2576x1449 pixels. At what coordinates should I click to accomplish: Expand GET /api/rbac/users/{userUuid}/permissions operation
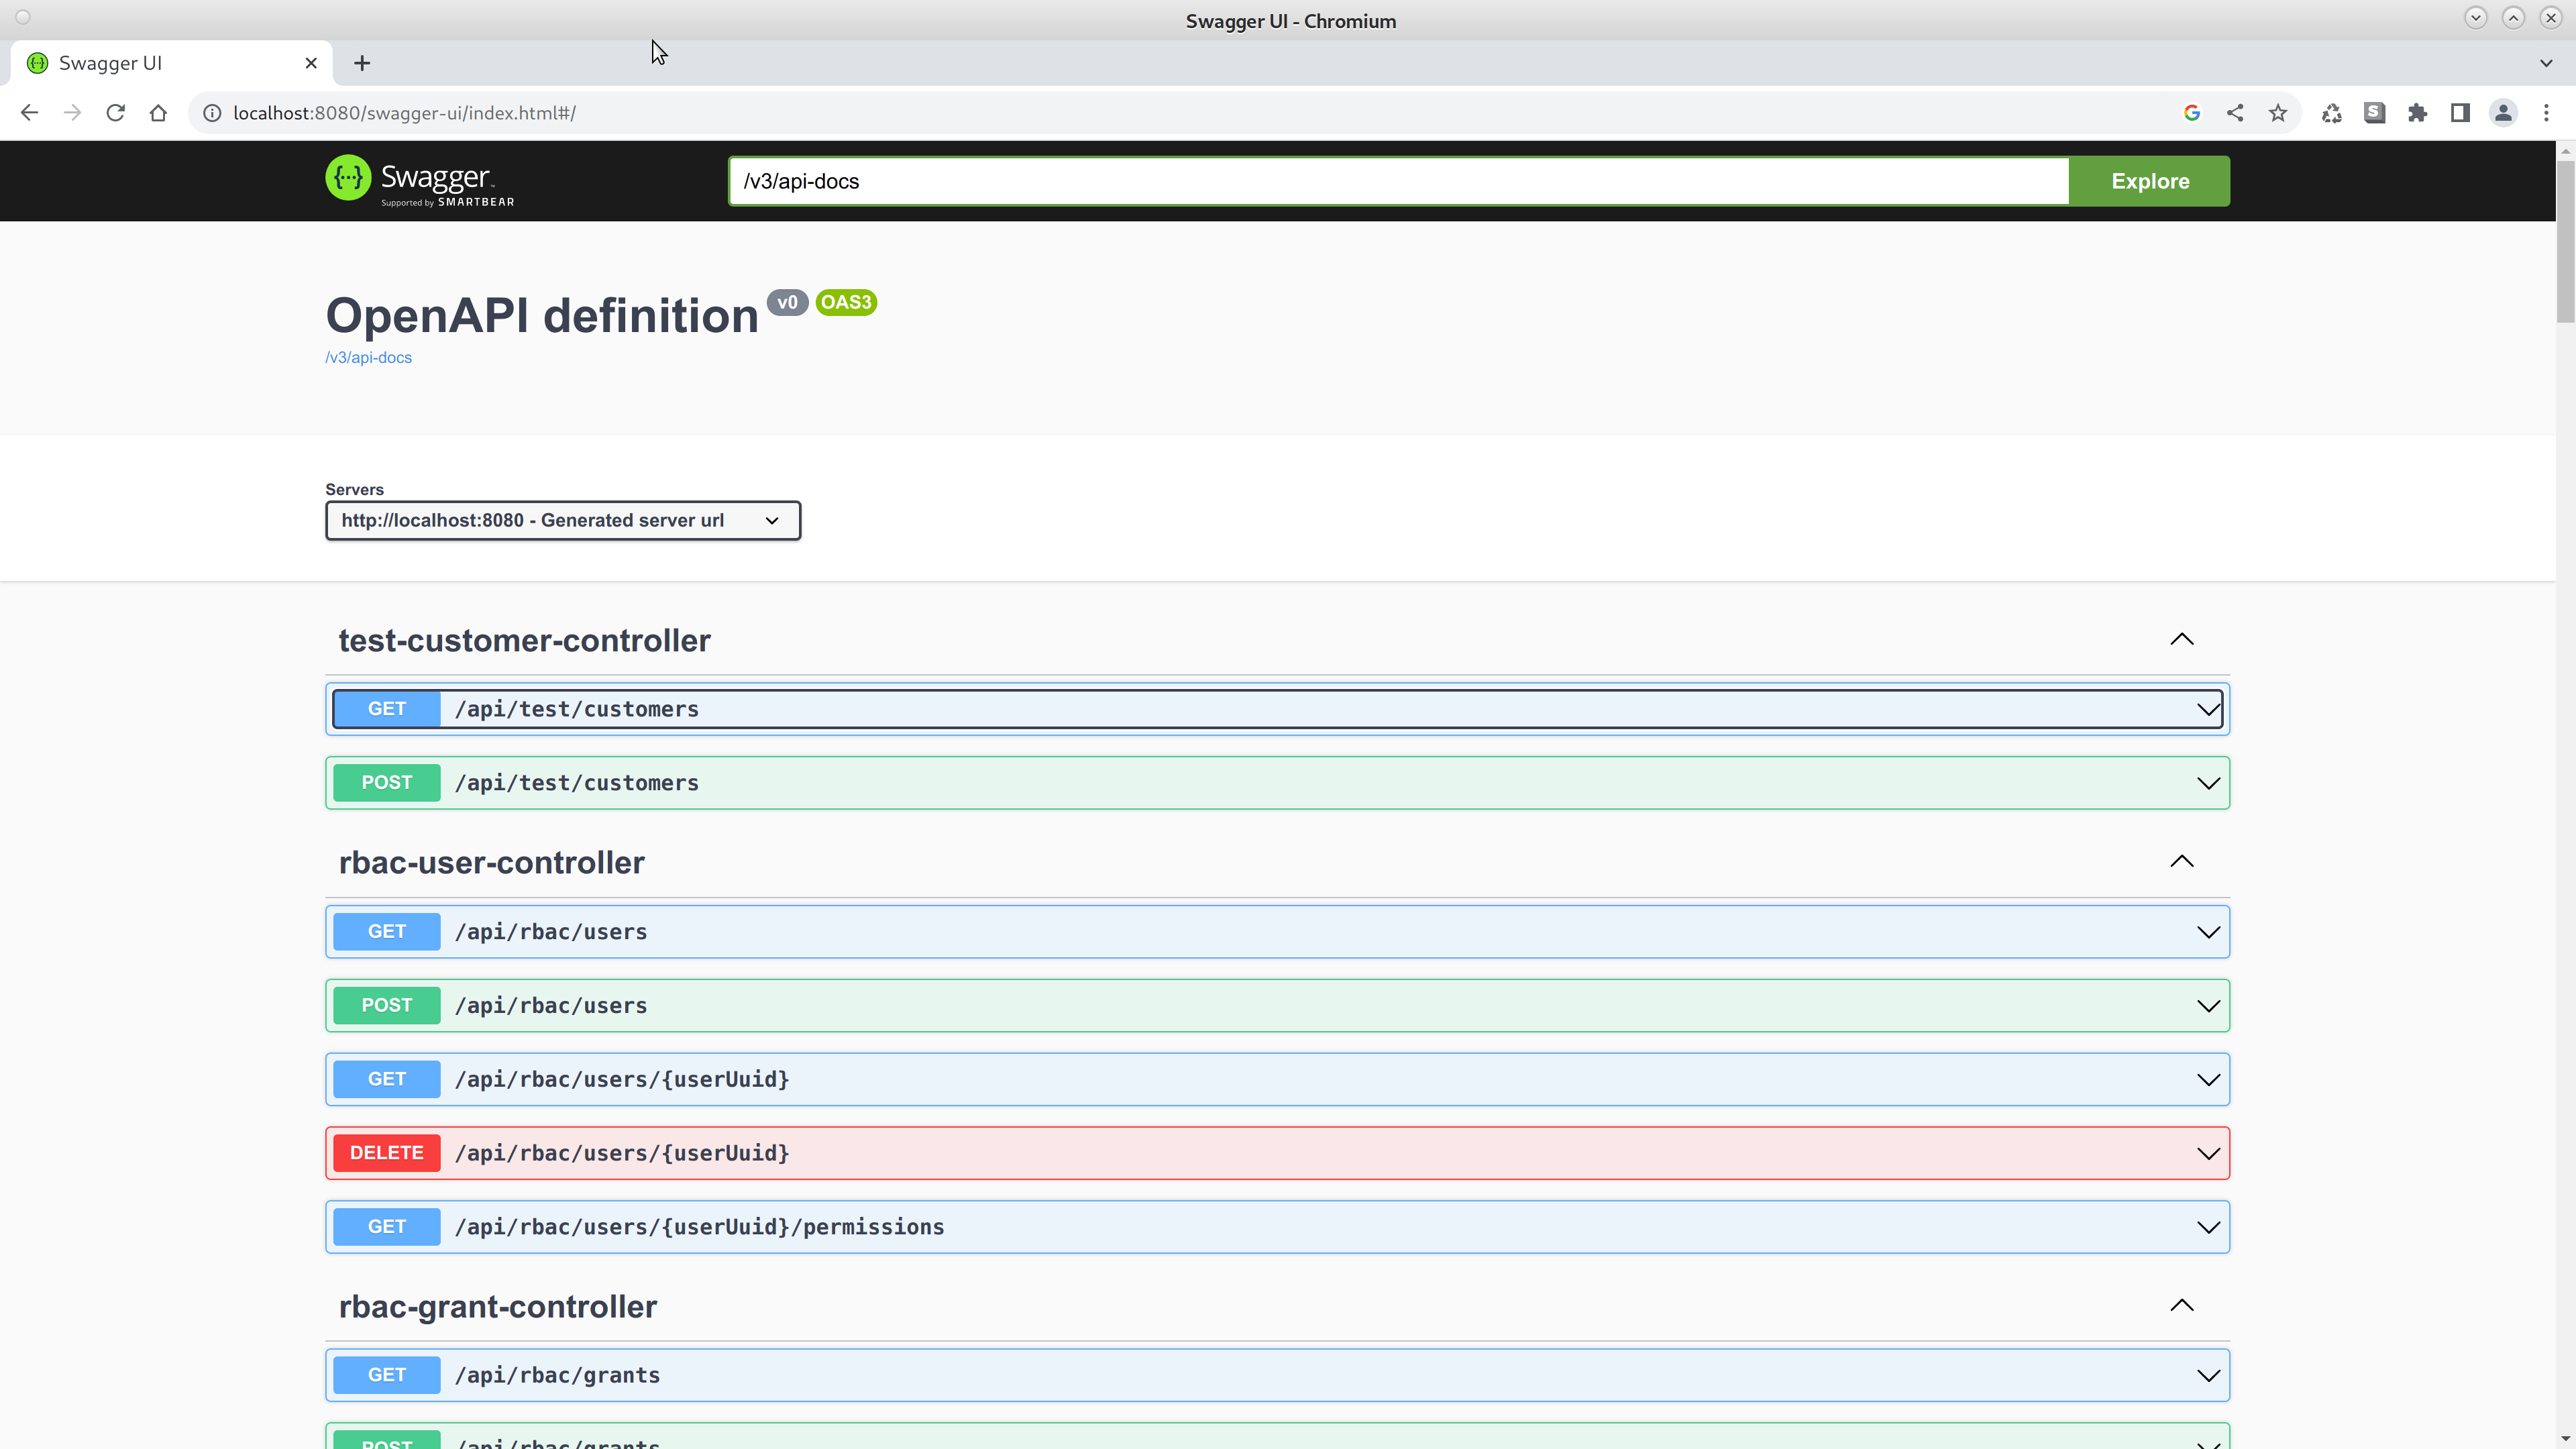click(1277, 1227)
